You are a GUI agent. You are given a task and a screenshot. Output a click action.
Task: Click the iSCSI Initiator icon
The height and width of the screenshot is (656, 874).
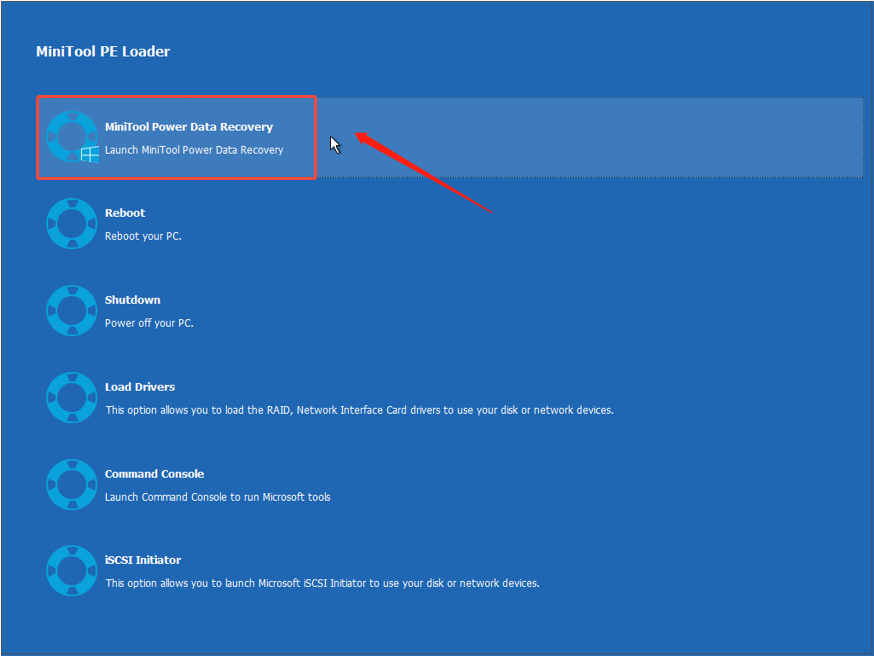point(71,570)
